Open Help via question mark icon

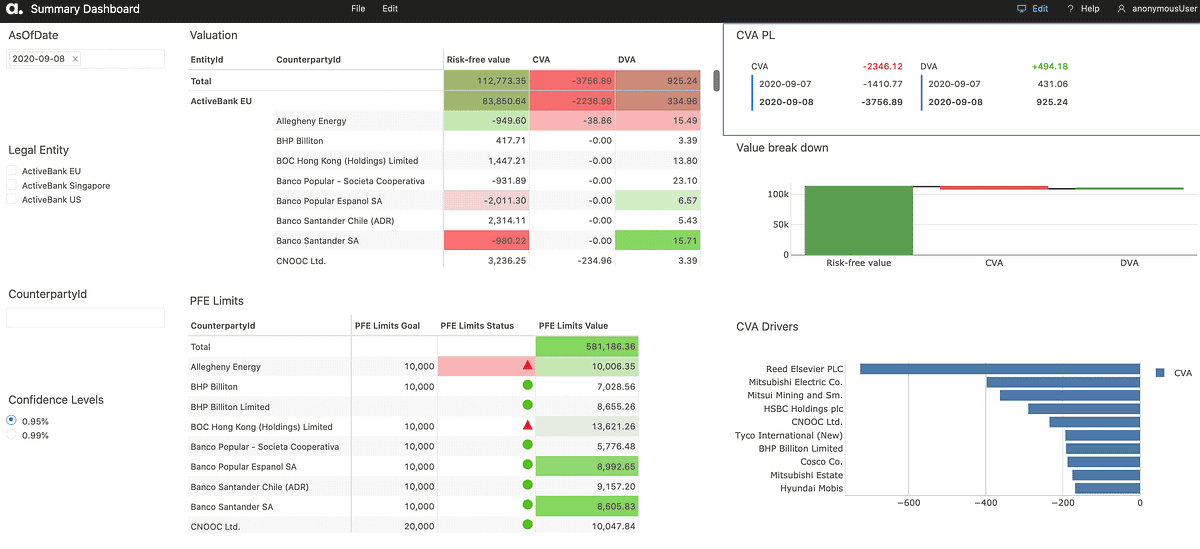coord(1071,9)
